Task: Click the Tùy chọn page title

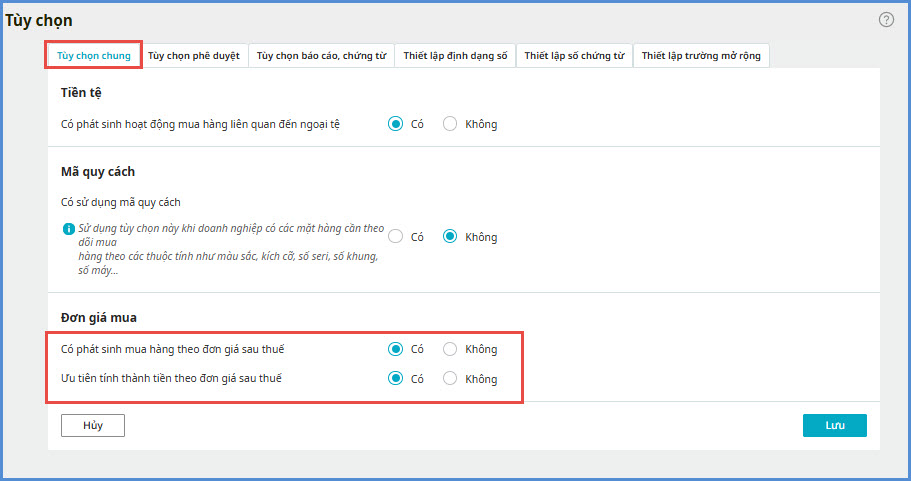Action: [x=39, y=20]
